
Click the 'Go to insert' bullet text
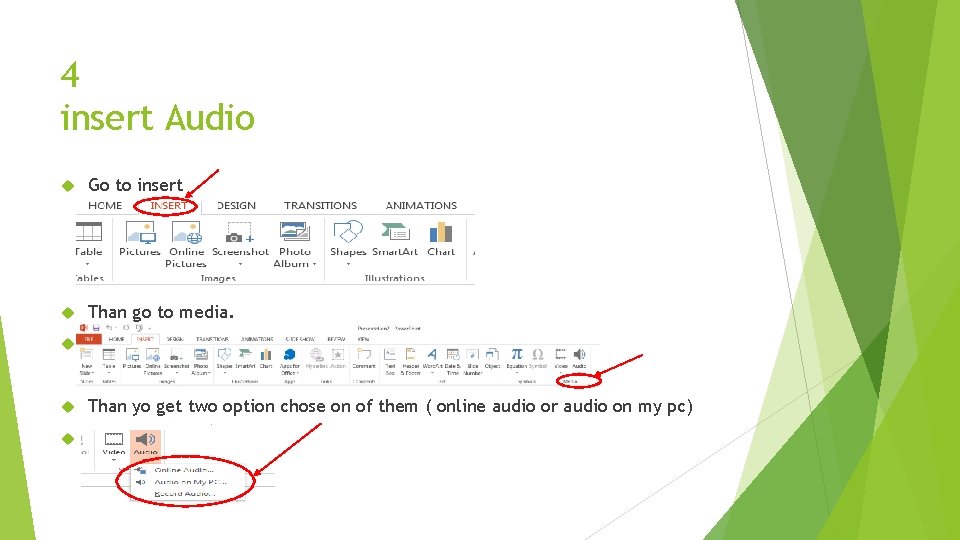coord(135,185)
